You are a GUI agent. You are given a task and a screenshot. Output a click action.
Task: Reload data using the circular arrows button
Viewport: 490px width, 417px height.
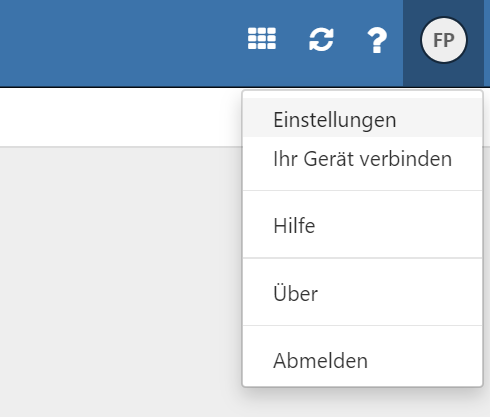(321, 40)
